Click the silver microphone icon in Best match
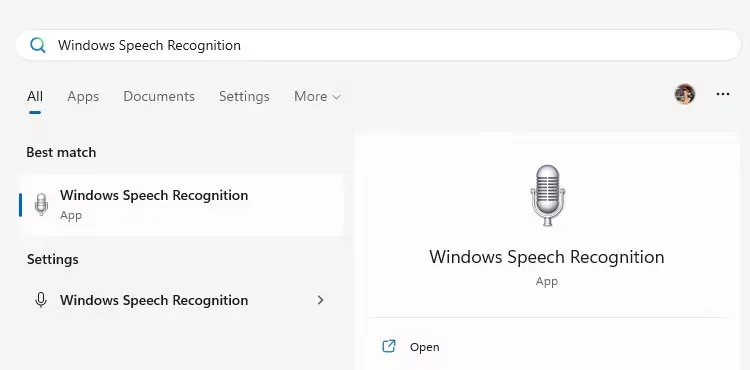 pyautogui.click(x=42, y=205)
